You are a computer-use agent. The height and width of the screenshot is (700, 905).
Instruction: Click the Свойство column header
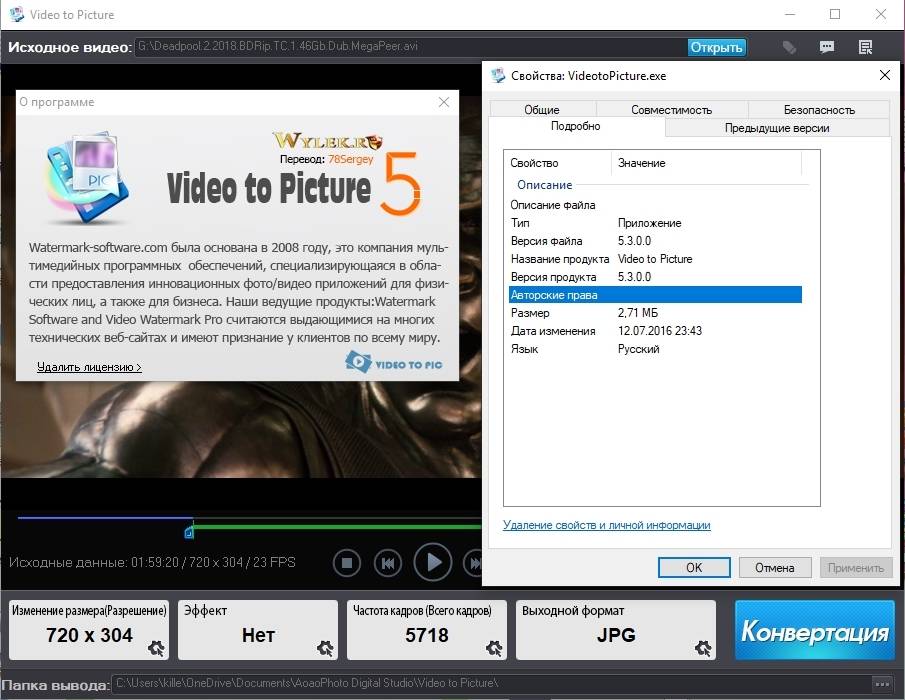(x=558, y=163)
